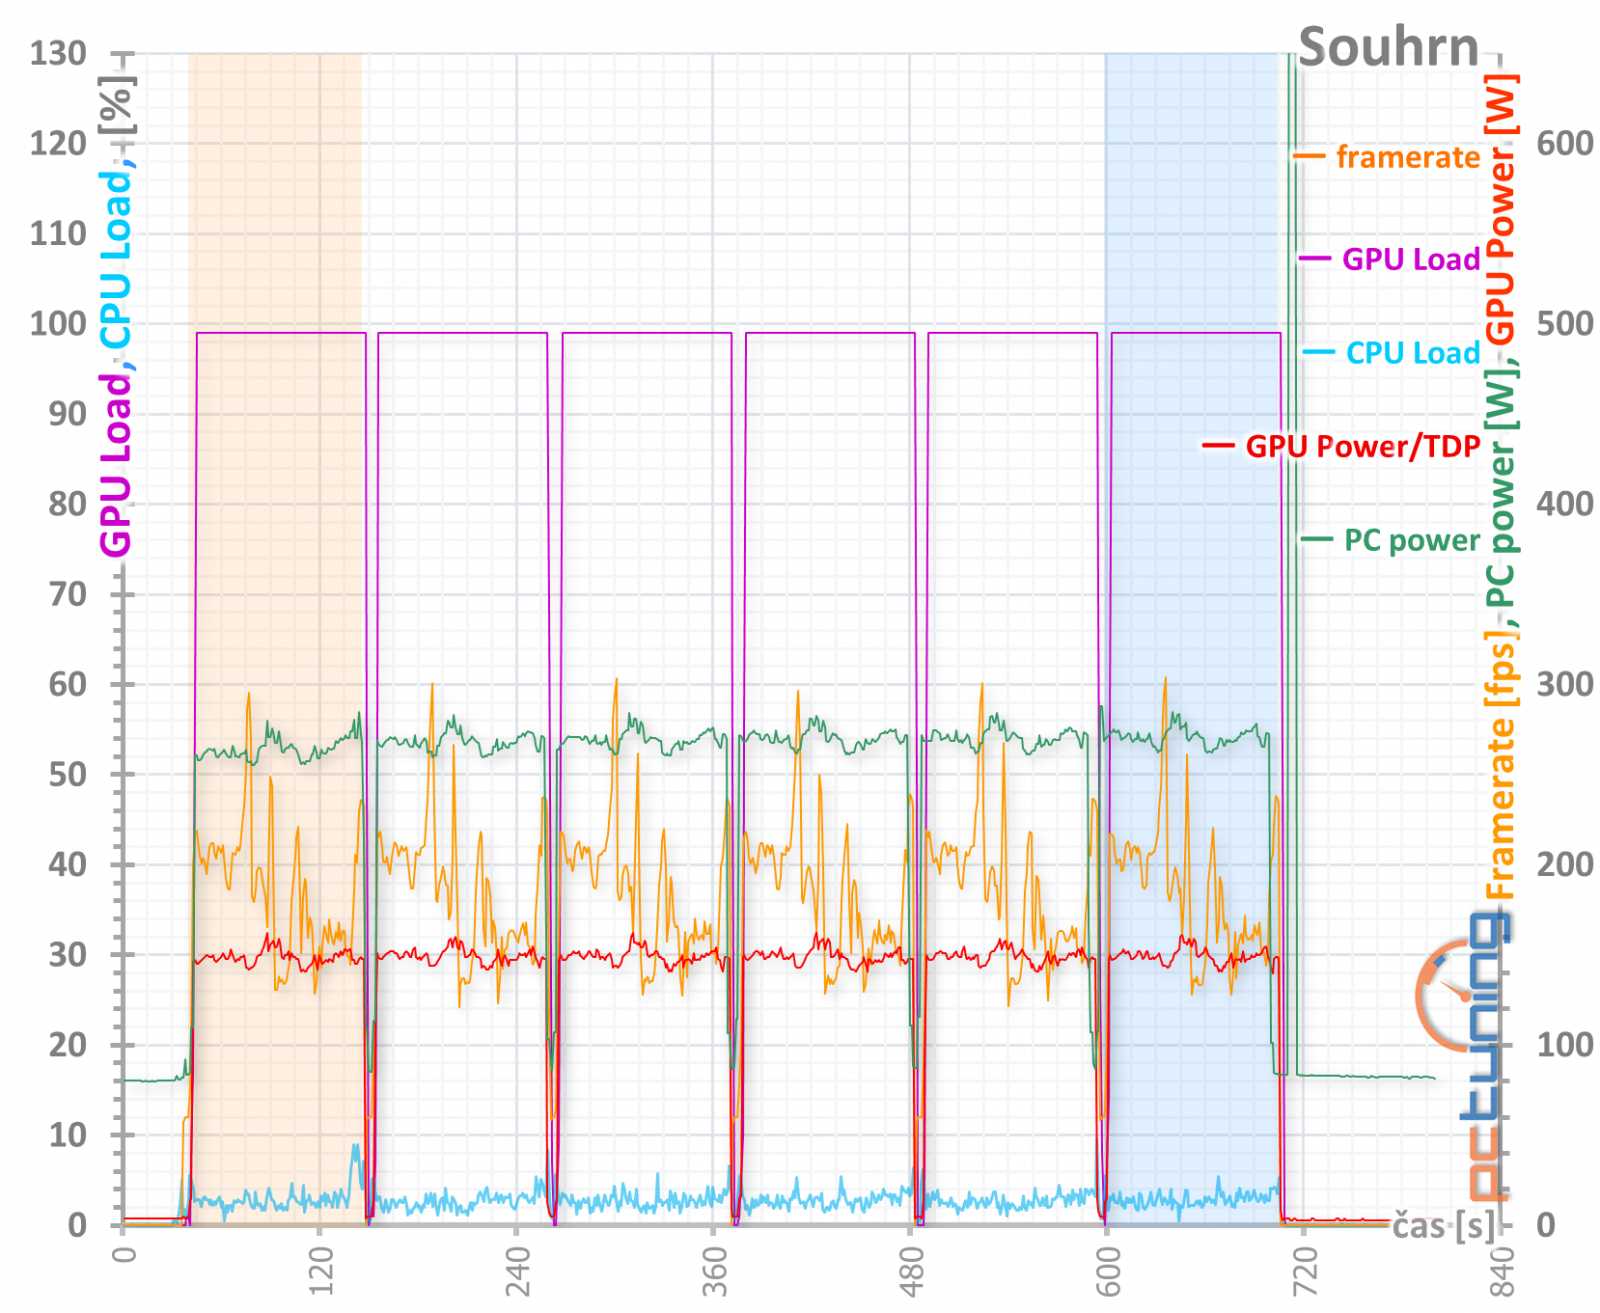
Task: Click the 'CPU Load' left axis title
Action: click(x=116, y=260)
